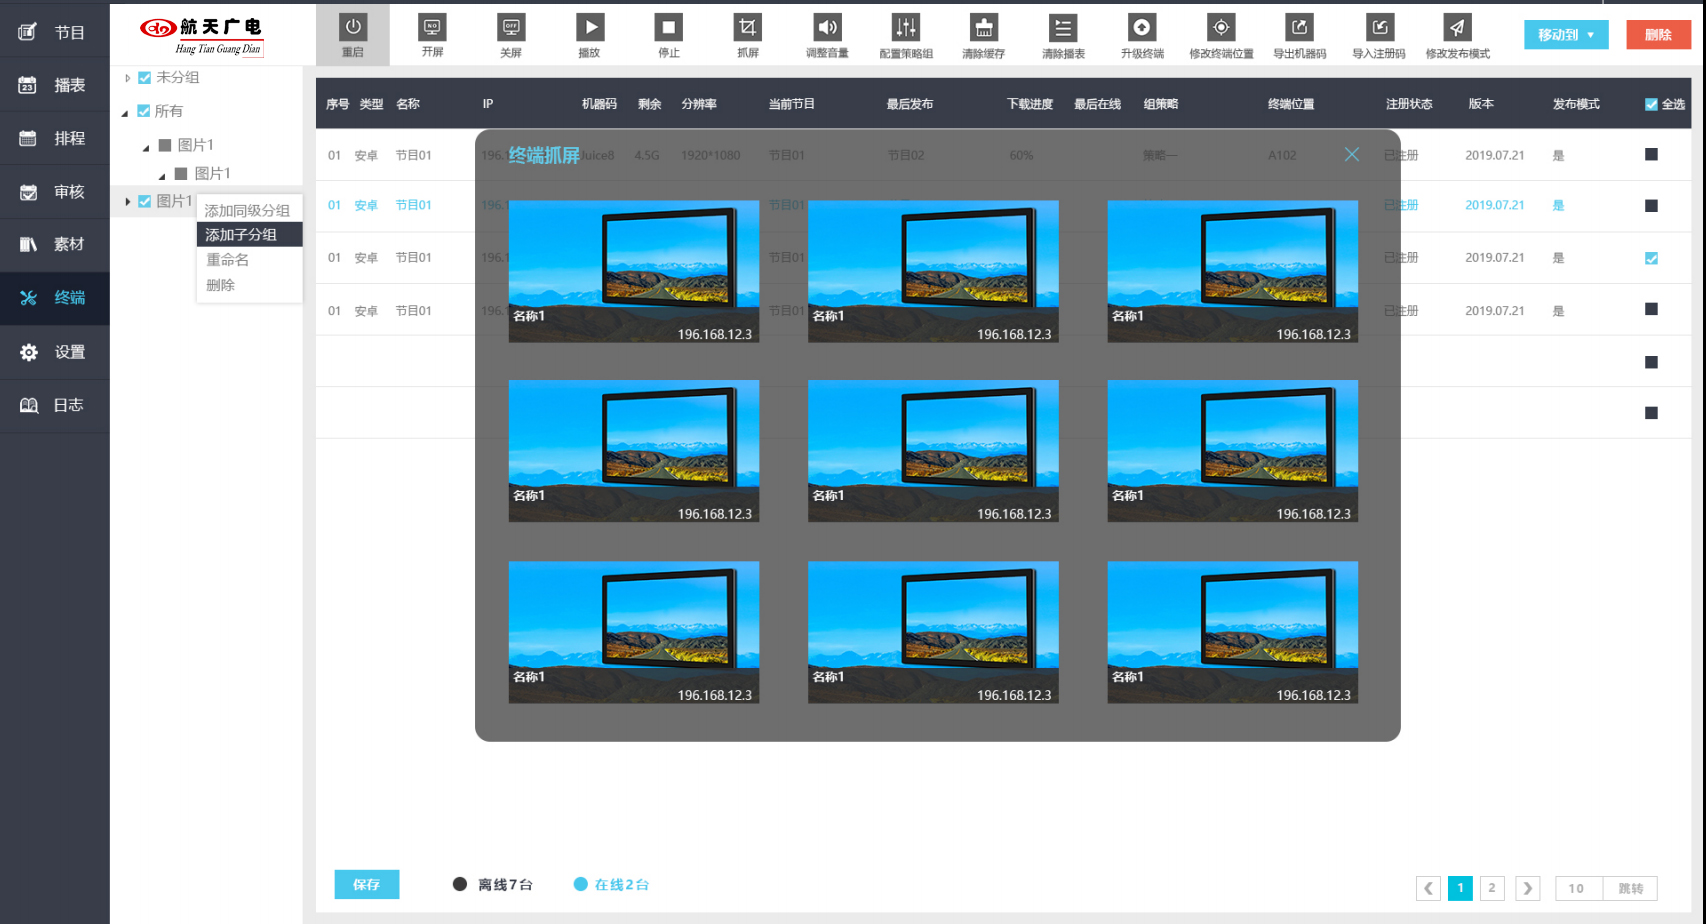Collapse the 所有 tree node

[125, 112]
